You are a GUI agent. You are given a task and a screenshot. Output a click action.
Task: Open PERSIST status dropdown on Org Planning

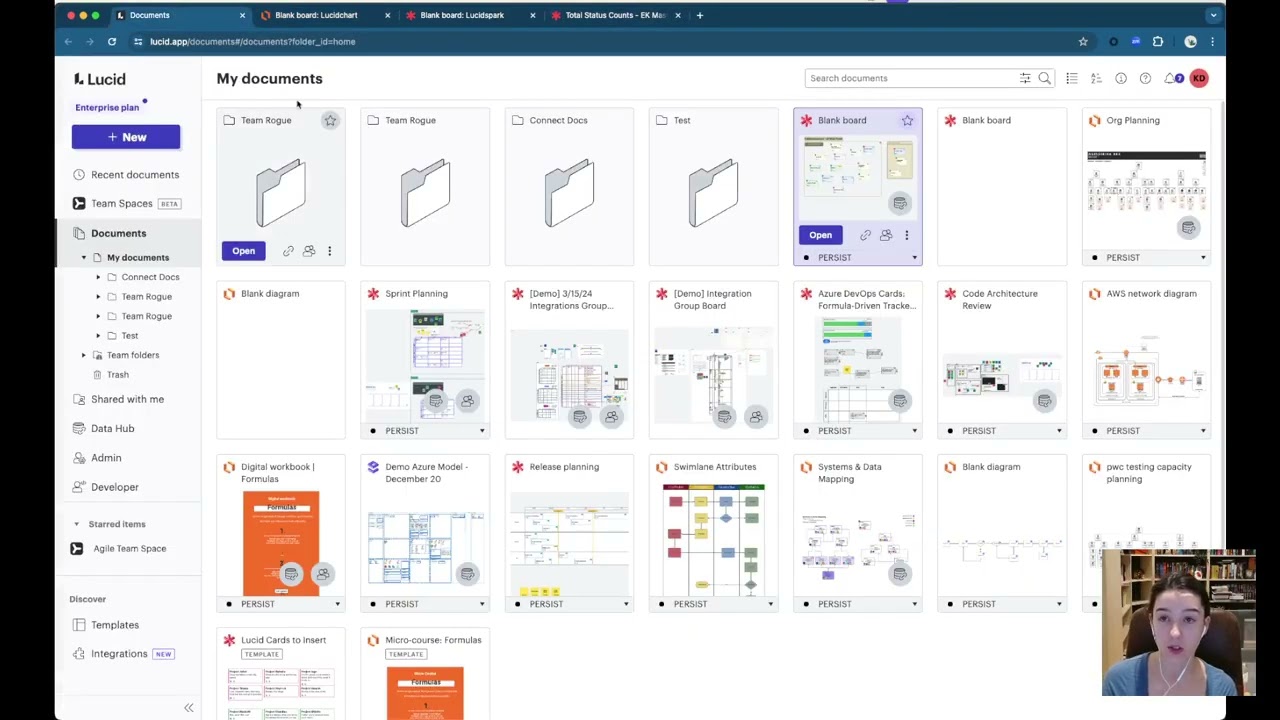tap(1203, 258)
